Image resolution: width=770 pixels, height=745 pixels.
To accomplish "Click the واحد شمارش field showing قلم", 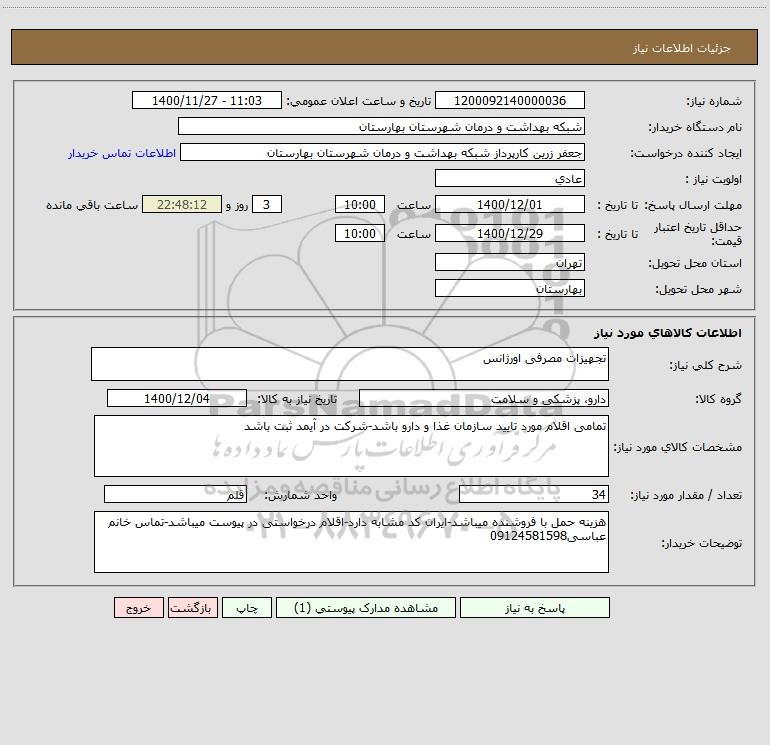I will pyautogui.click(x=175, y=495).
